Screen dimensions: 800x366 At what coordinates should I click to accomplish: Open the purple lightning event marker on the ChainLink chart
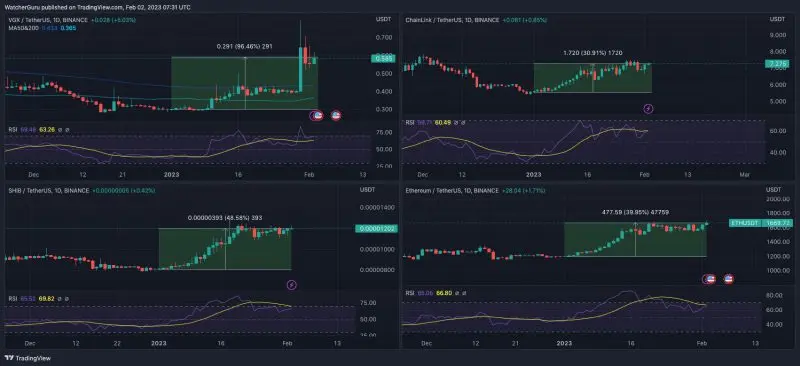click(x=648, y=108)
